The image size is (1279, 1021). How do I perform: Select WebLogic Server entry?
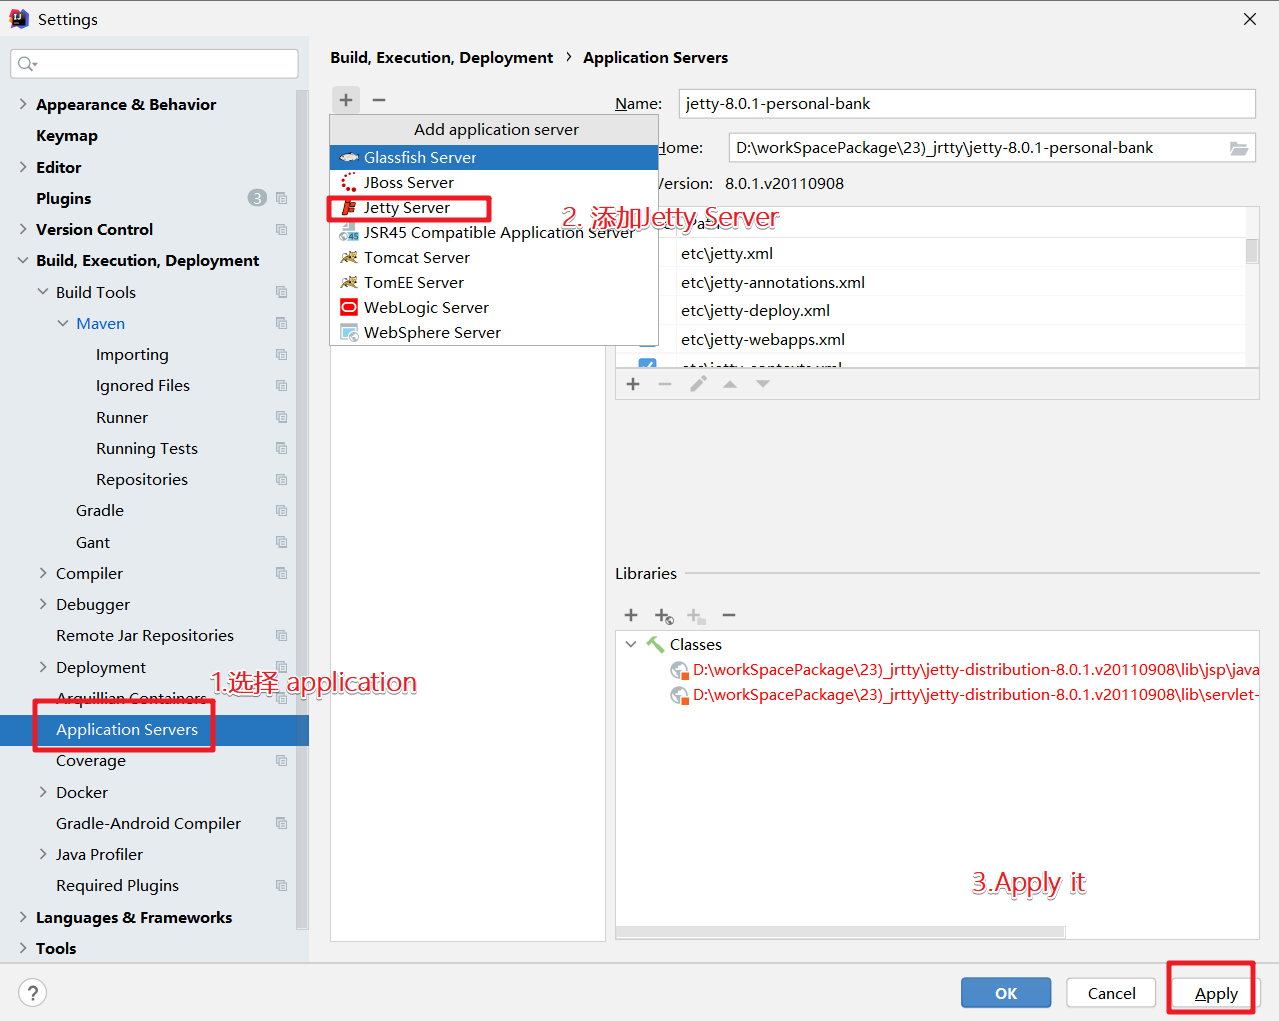point(494,307)
